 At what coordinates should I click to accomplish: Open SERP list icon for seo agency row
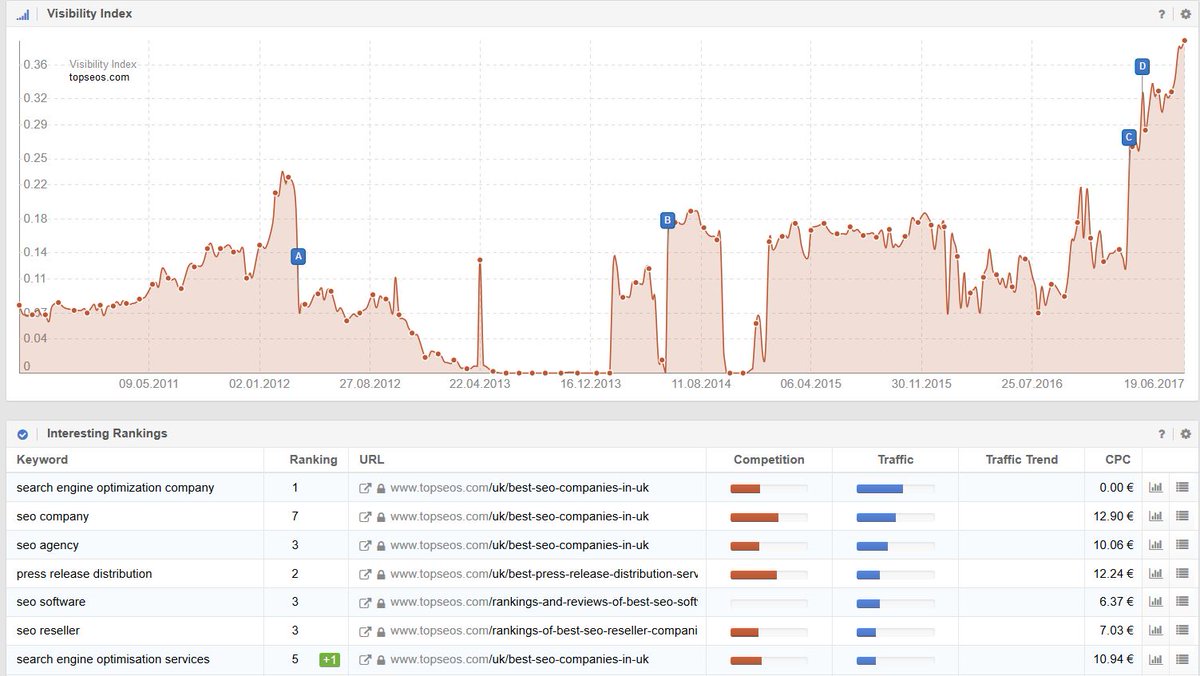click(1182, 546)
